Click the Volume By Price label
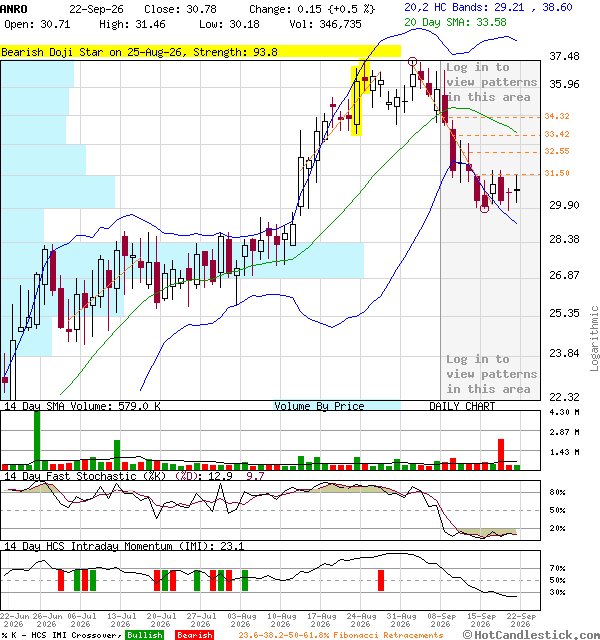The width and height of the screenshot is (600, 640). pyautogui.click(x=319, y=406)
